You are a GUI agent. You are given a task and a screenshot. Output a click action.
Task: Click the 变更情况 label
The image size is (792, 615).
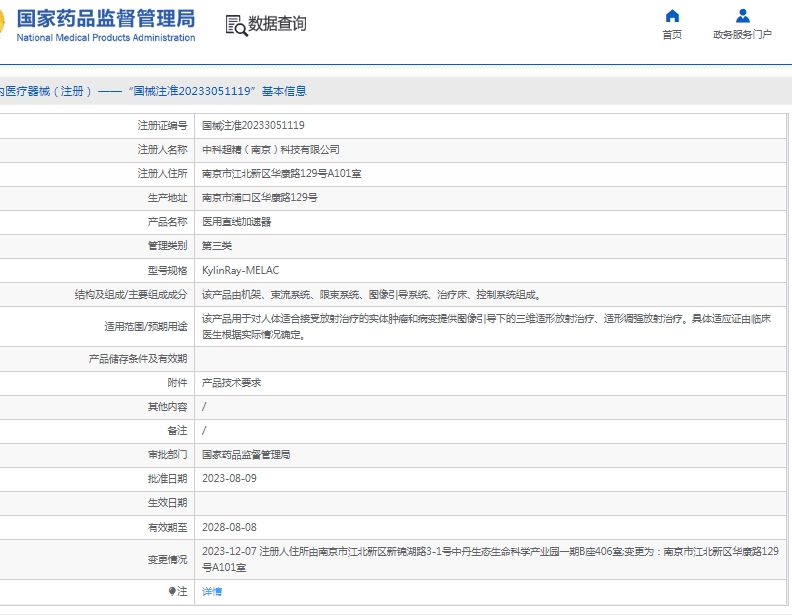tap(167, 559)
